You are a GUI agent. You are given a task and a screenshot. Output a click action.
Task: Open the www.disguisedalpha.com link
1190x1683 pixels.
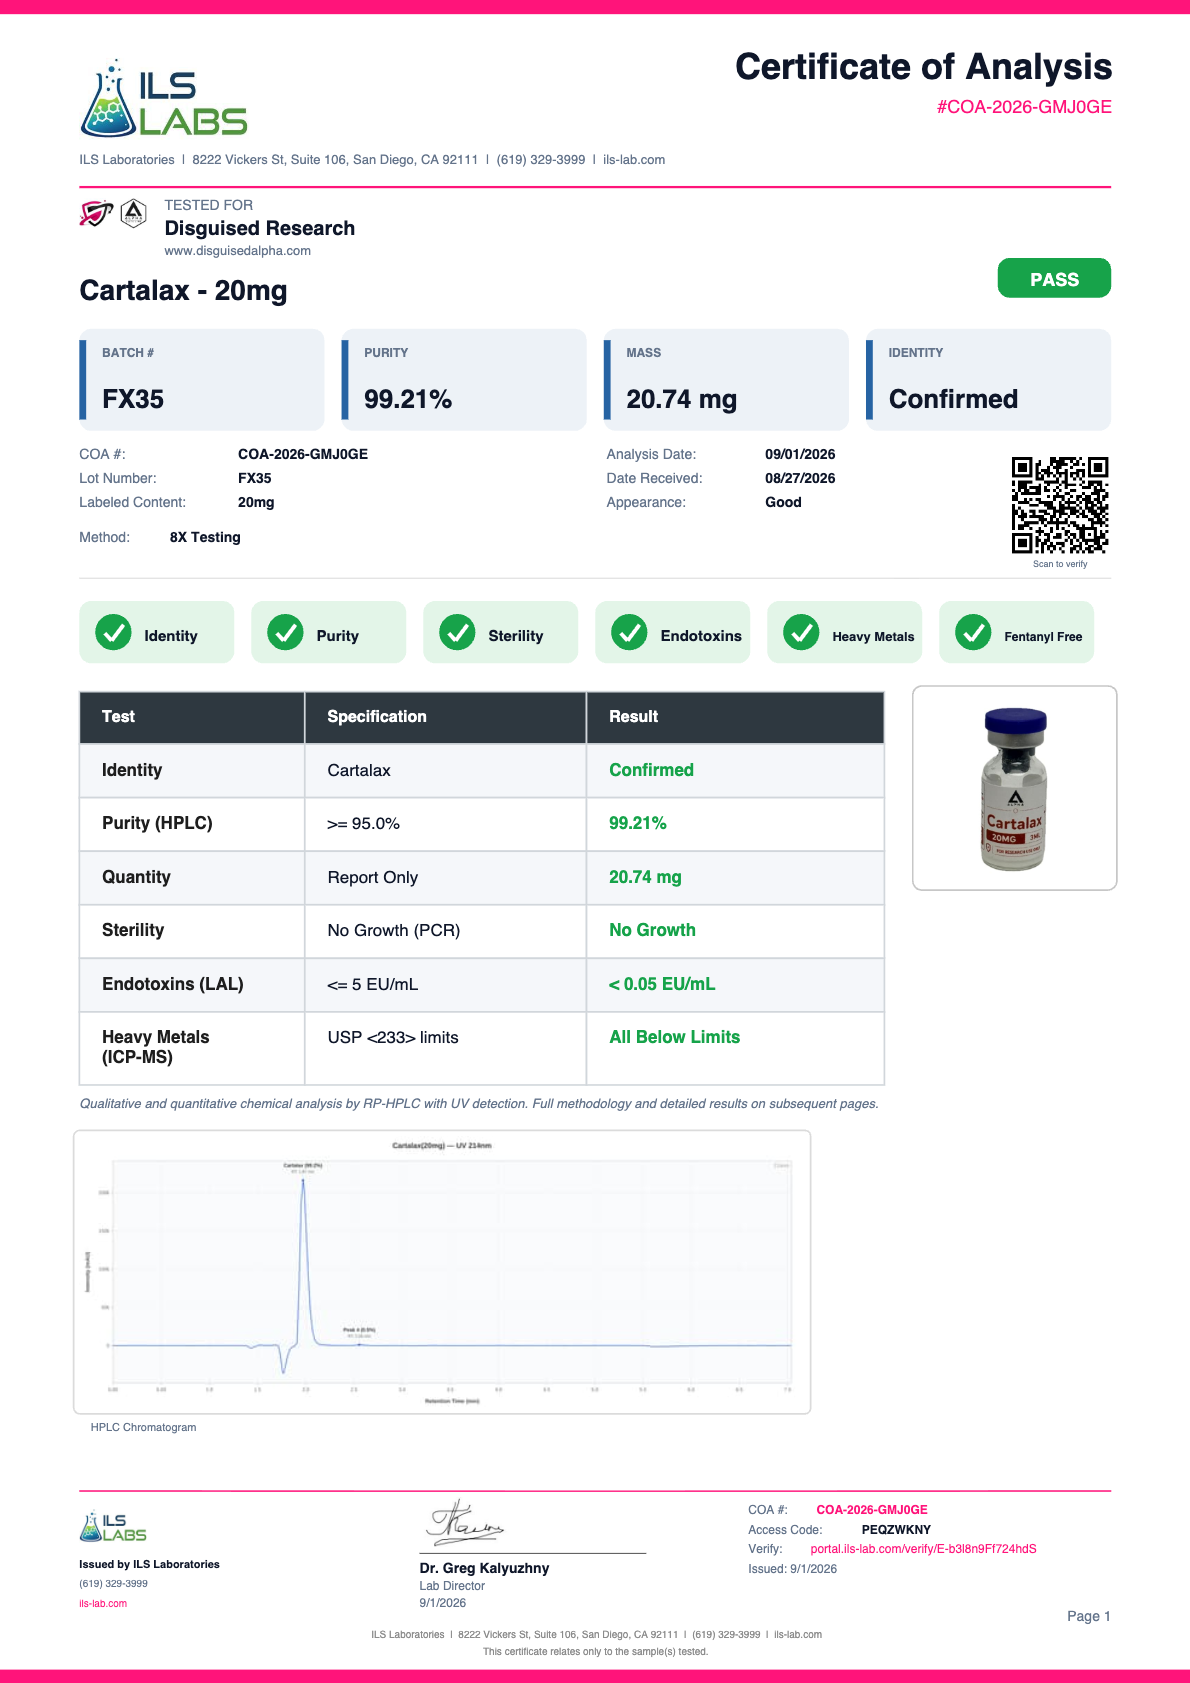coord(238,251)
